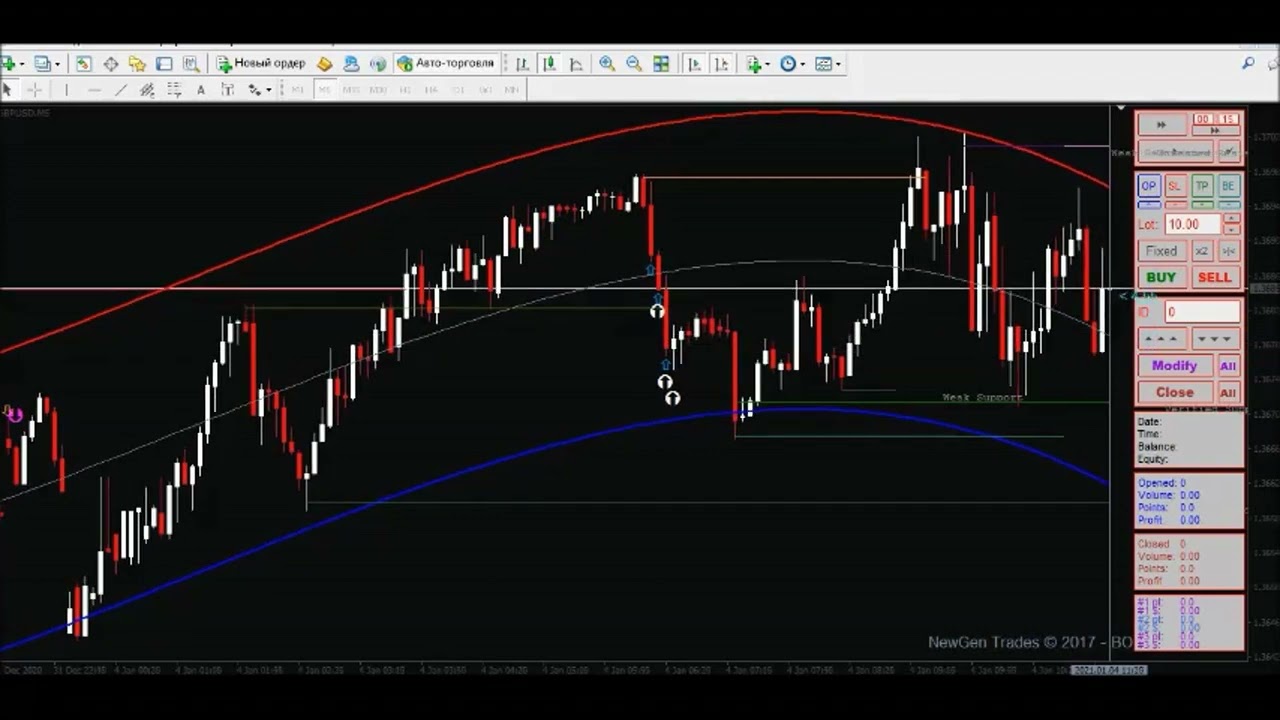Toggle the OP option in the panel
This screenshot has width=1280, height=720.
1149,186
